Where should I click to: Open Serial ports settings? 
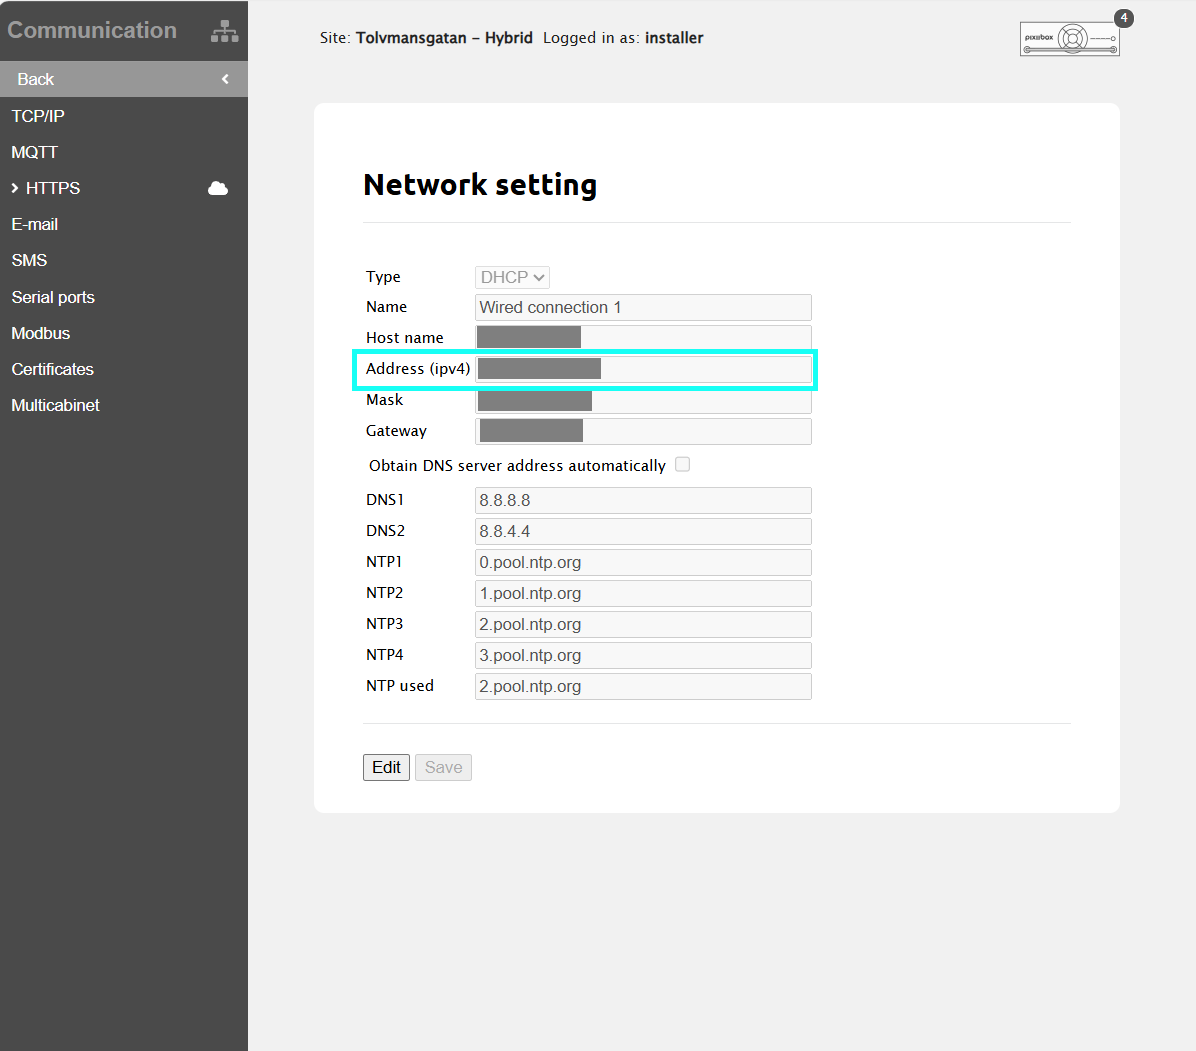tap(53, 297)
